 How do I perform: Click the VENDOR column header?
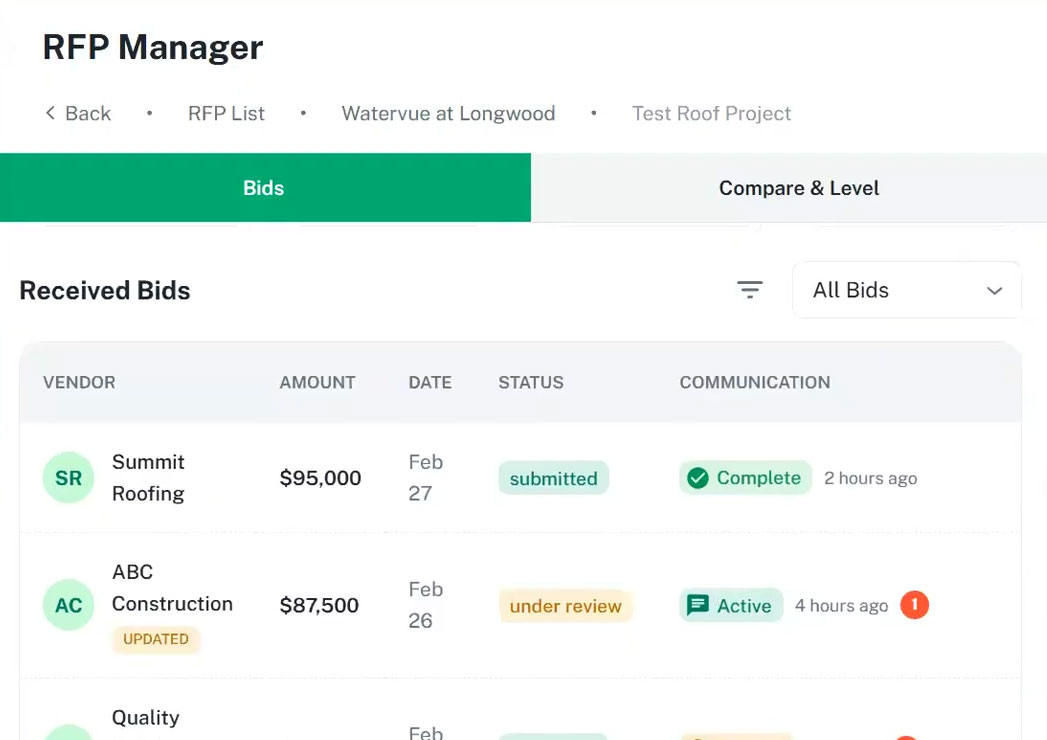(79, 382)
